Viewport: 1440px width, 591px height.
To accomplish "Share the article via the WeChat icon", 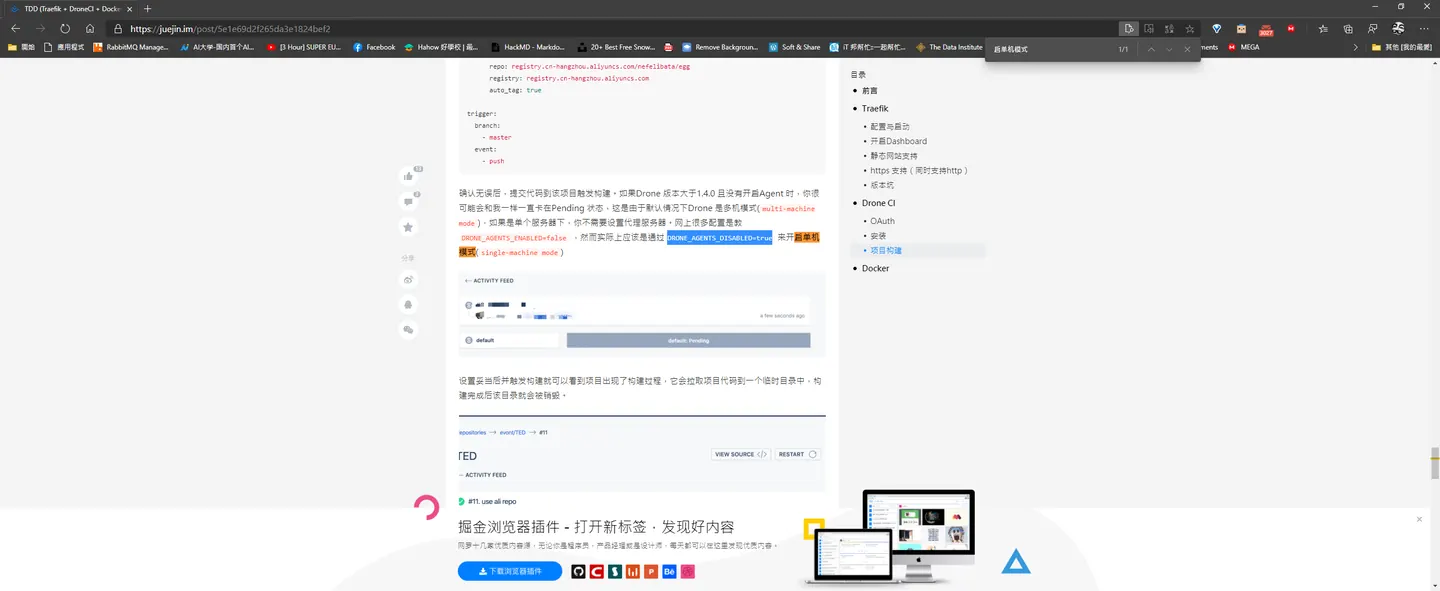I will 408,329.
